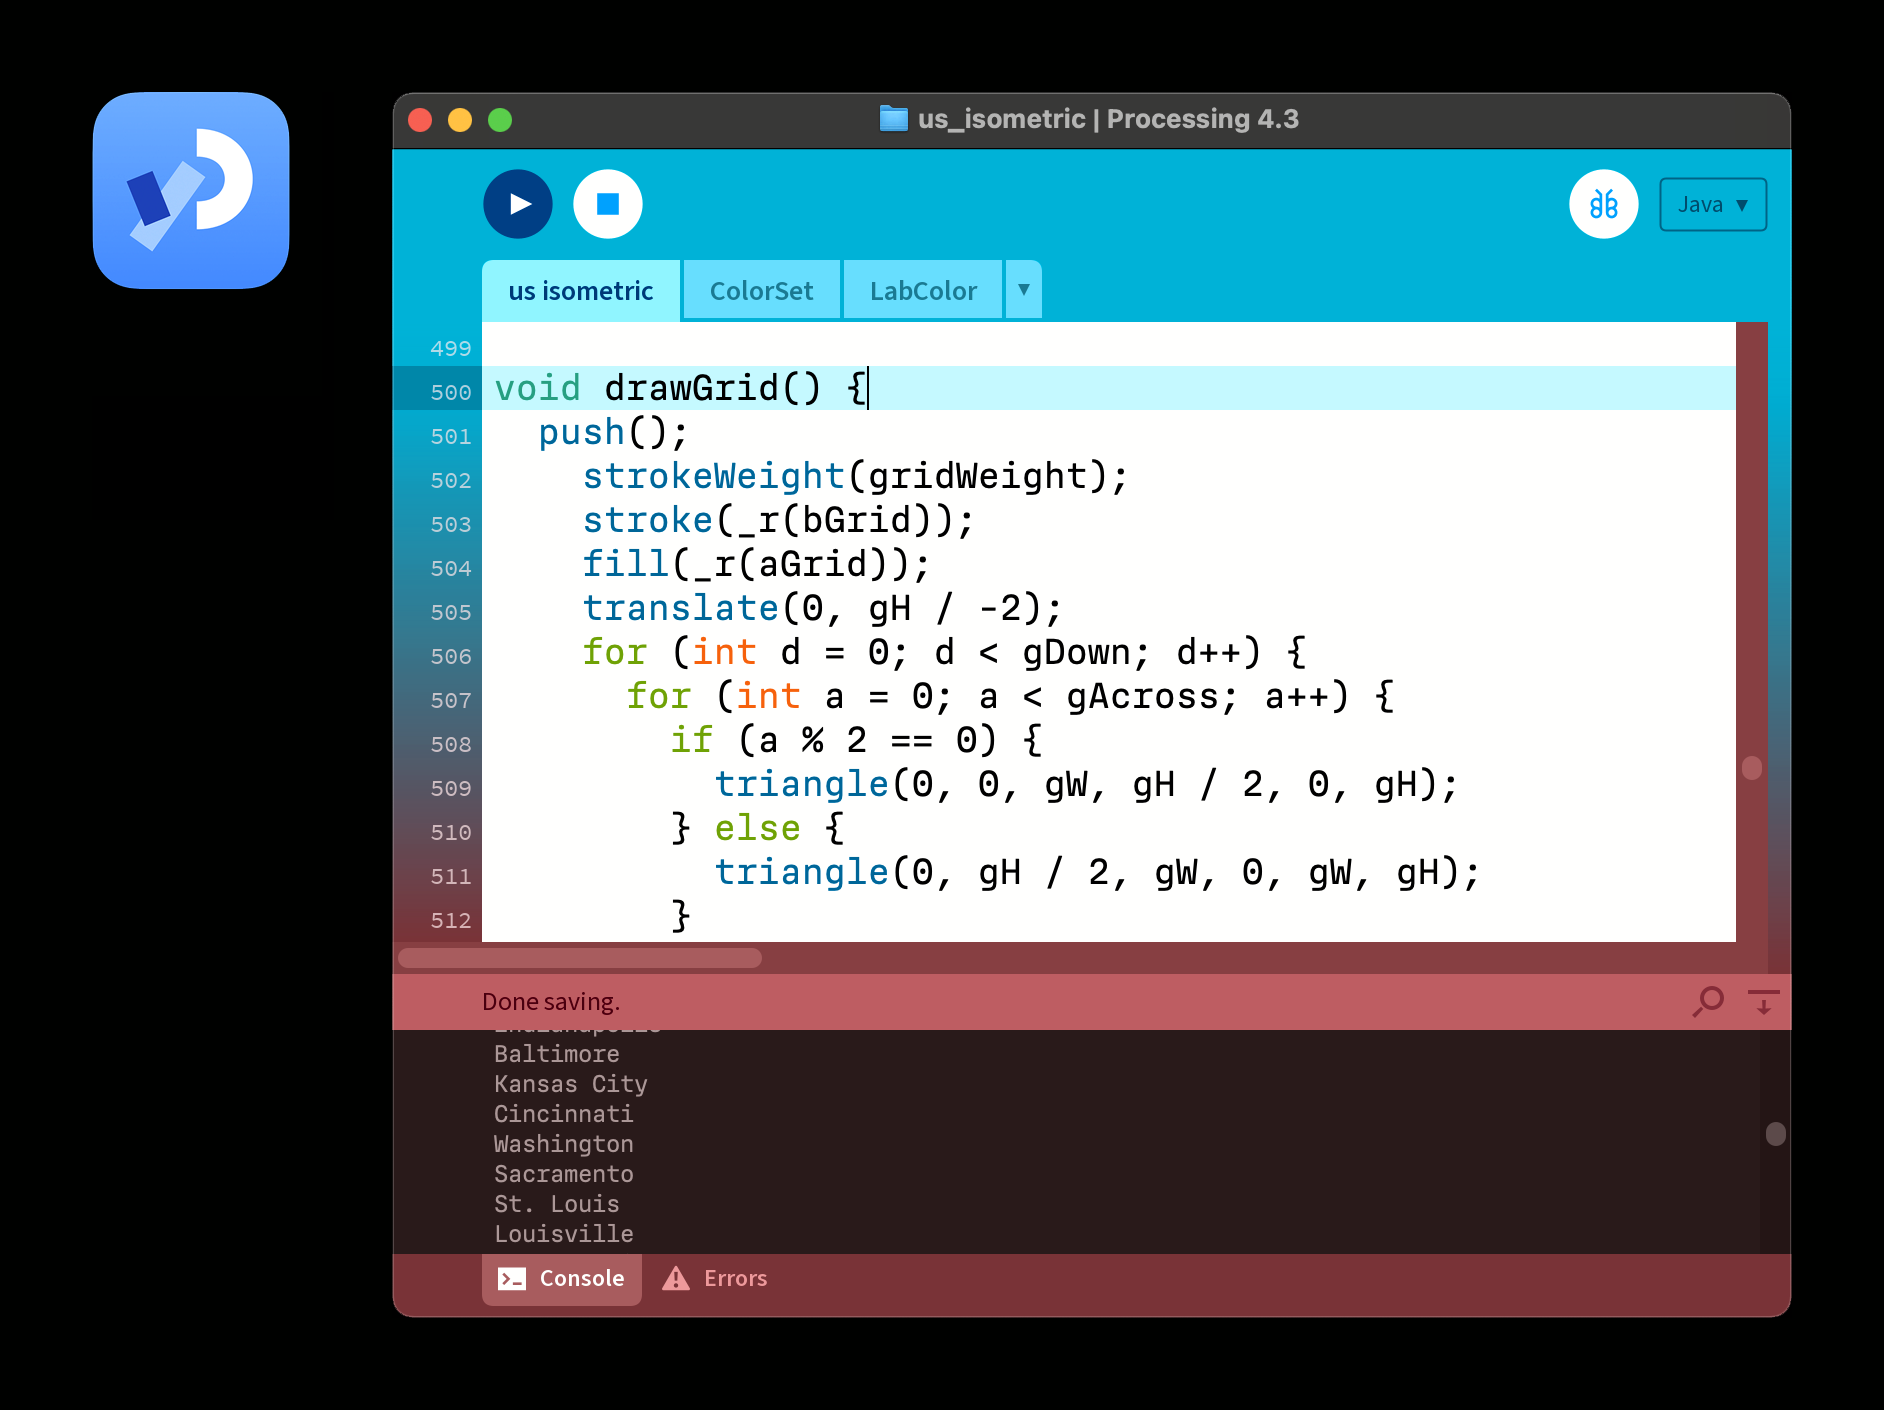Switch to the ColorSet tab

761,291
